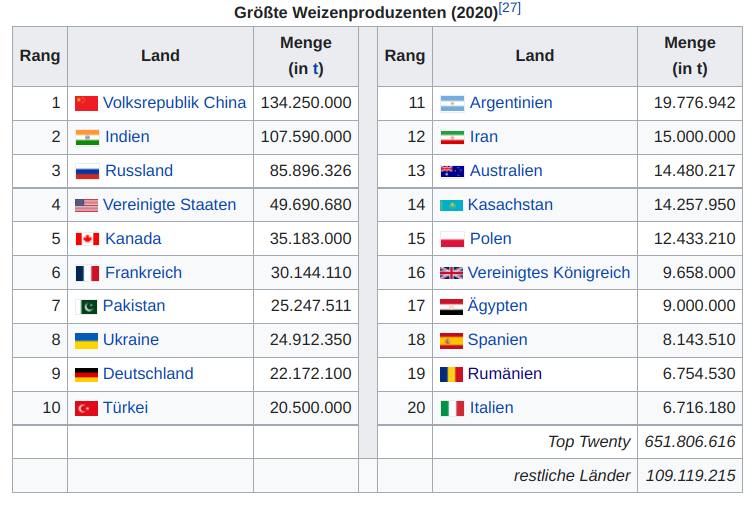Click the Ukraine flag icon
Screen dimensions: 751x506
click(87, 340)
